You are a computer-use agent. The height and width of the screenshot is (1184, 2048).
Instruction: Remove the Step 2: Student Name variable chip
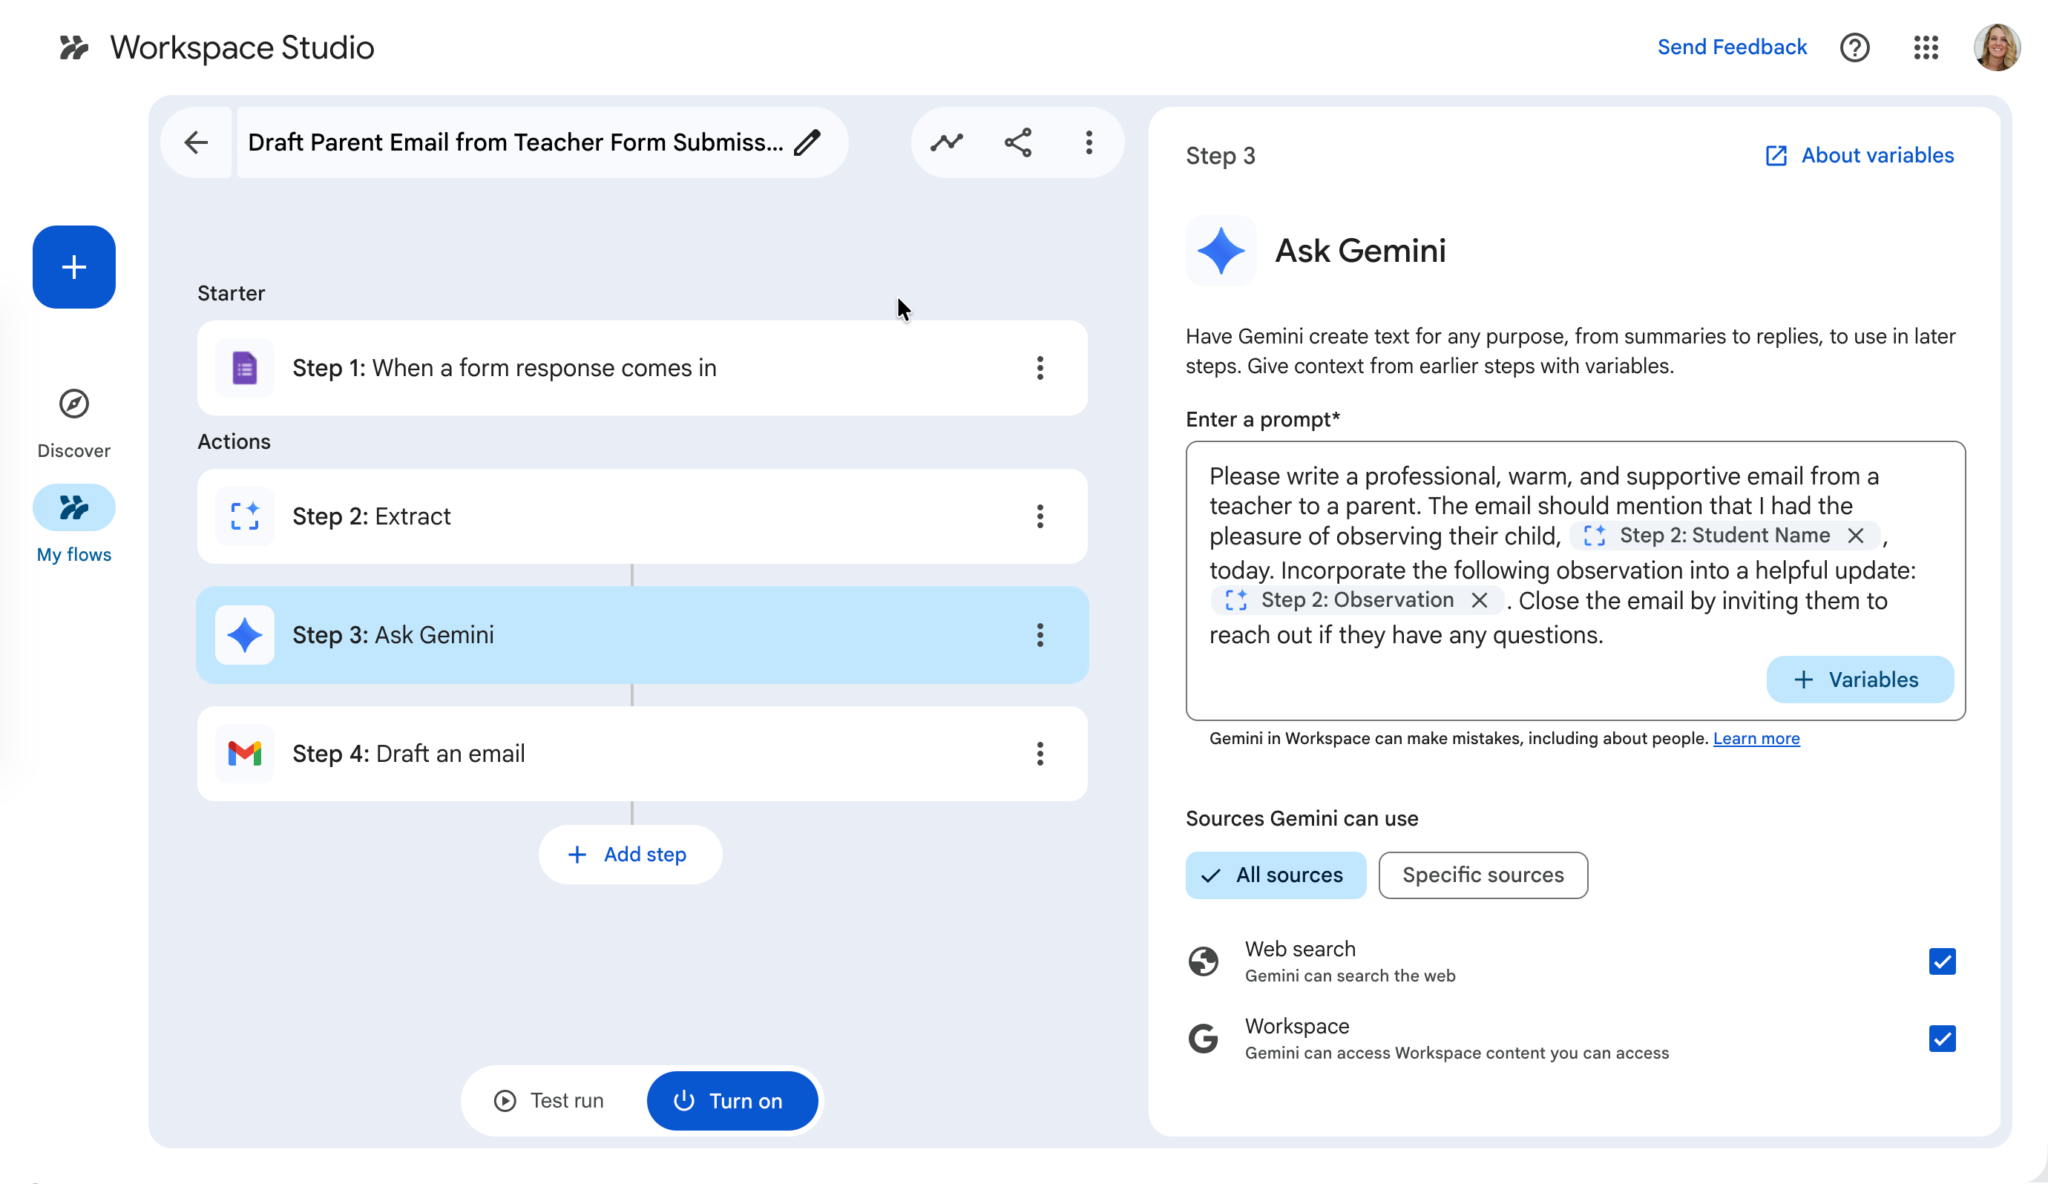tap(1856, 536)
